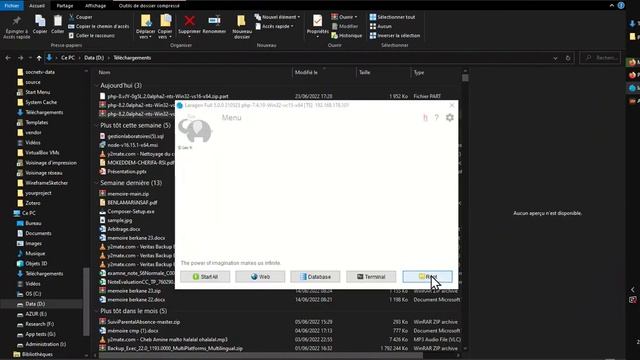640x360 pixels.
Task: Click Copier le chemin d'accès
Action: 98,26
